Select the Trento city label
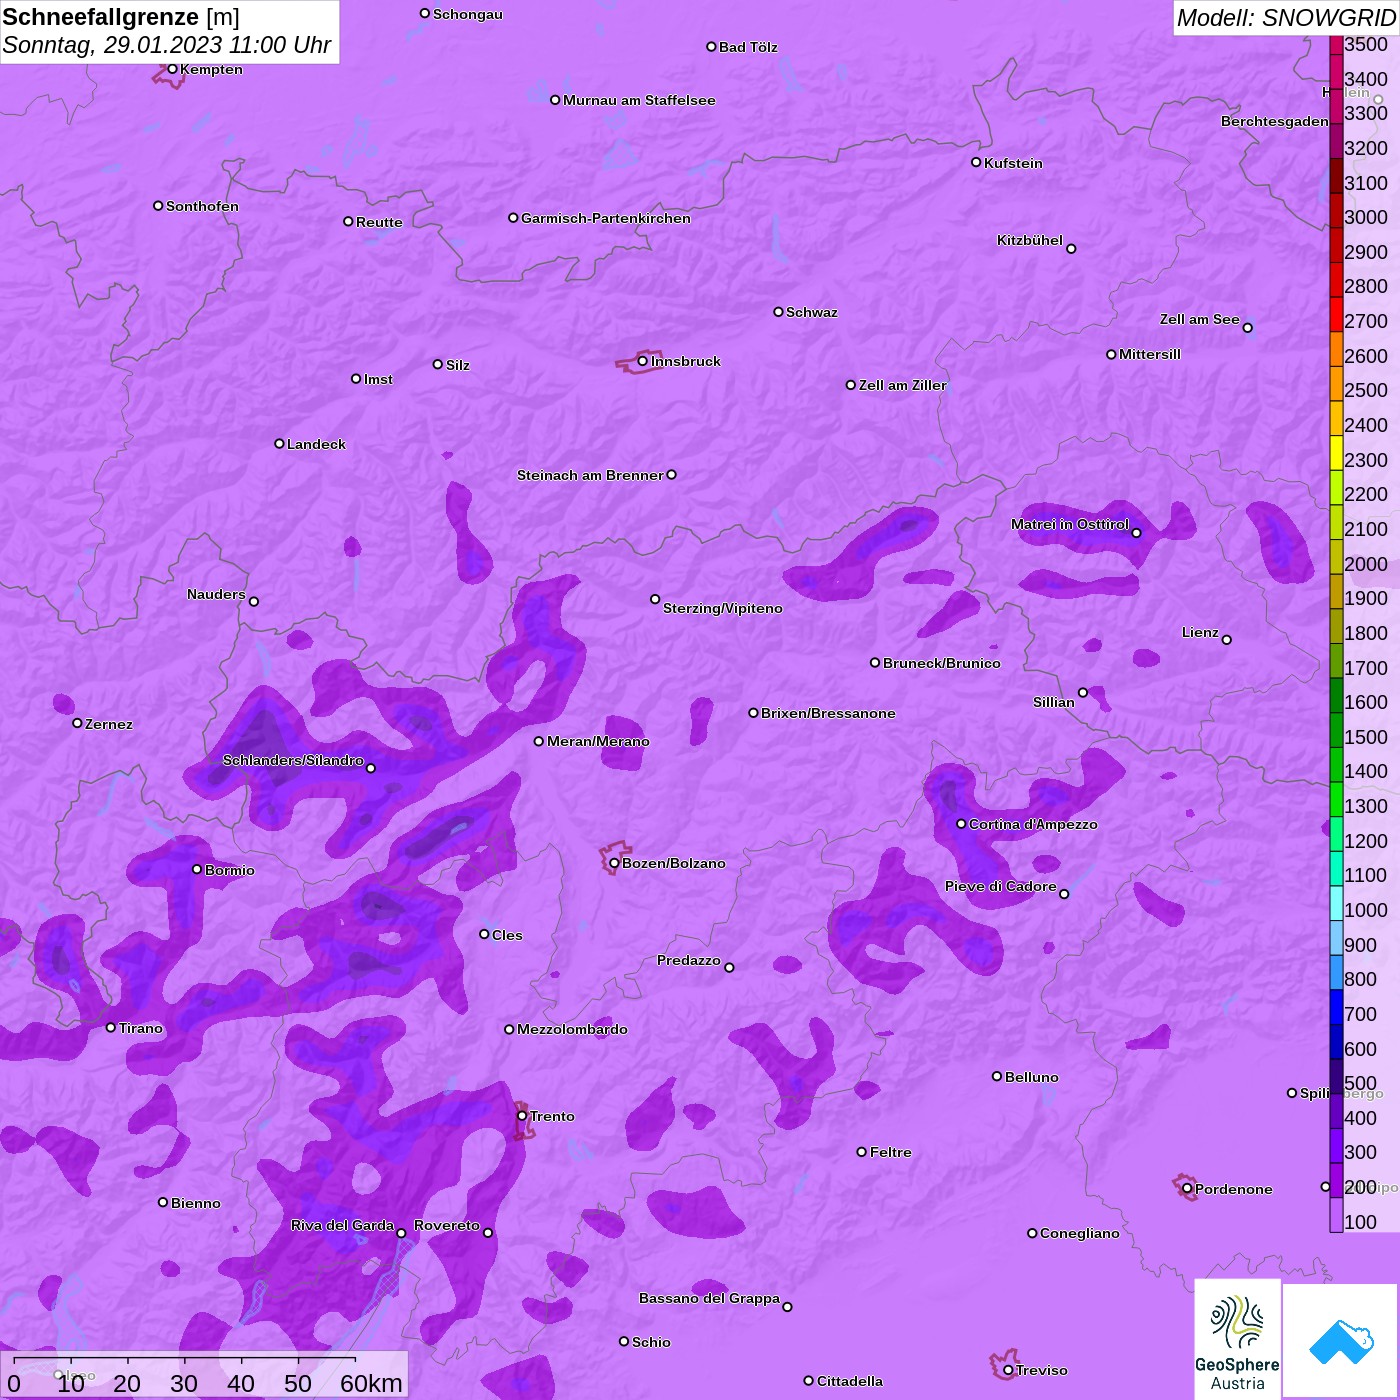This screenshot has height=1400, width=1400. [552, 1116]
